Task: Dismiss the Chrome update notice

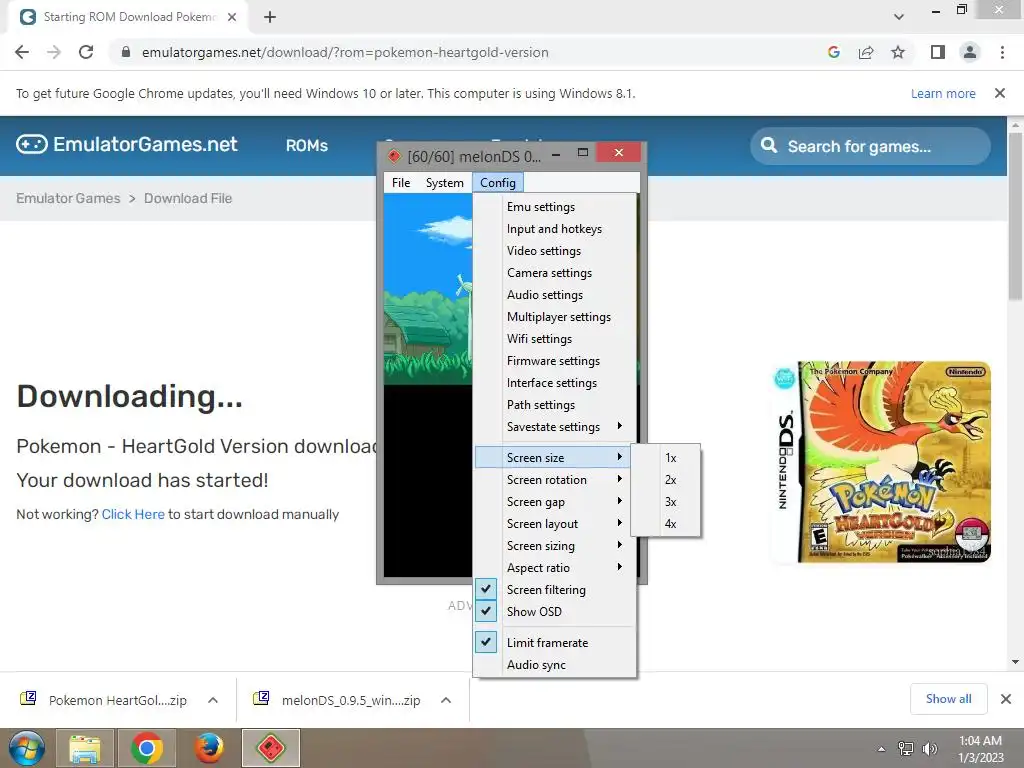Action: [x=1000, y=93]
